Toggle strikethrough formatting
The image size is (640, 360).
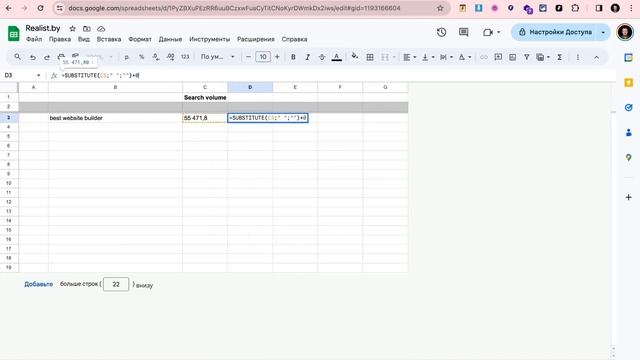pos(322,57)
